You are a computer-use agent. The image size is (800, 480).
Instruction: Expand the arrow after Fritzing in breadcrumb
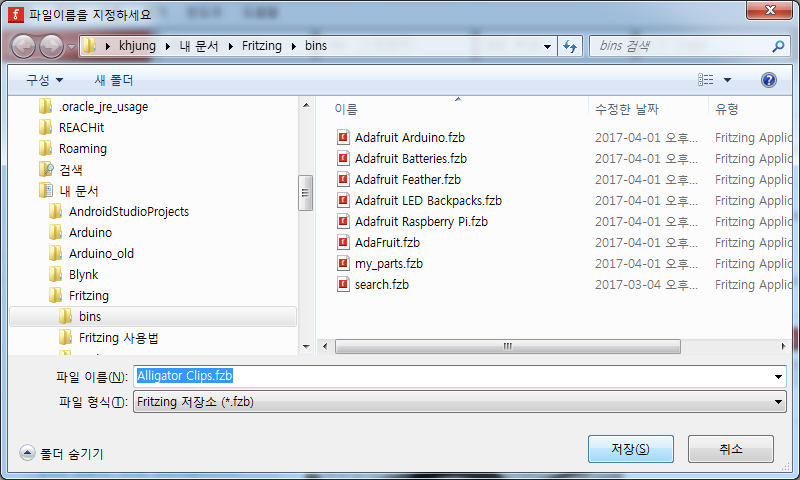click(294, 46)
